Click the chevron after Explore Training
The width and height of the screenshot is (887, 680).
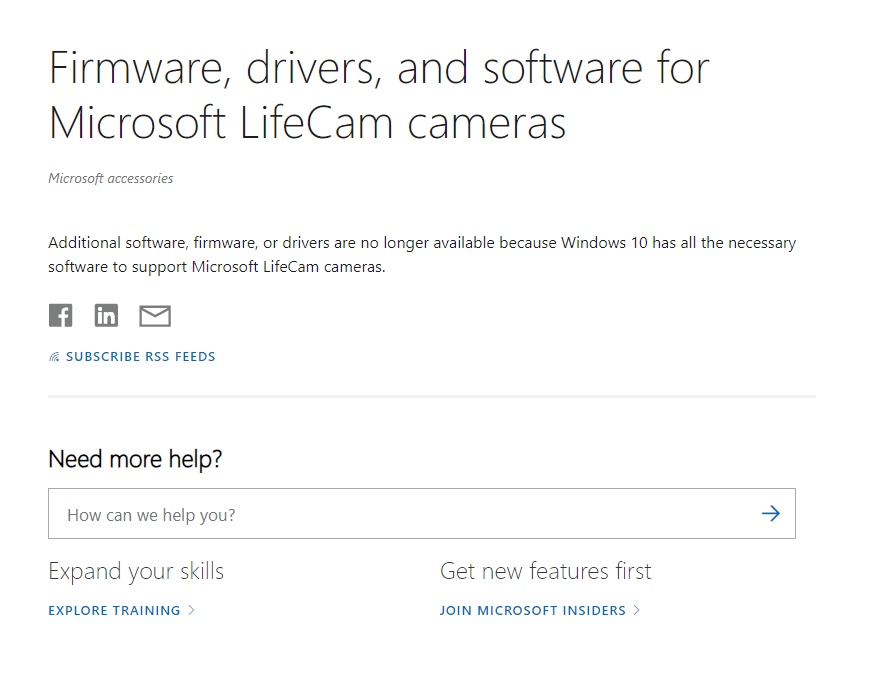(191, 610)
